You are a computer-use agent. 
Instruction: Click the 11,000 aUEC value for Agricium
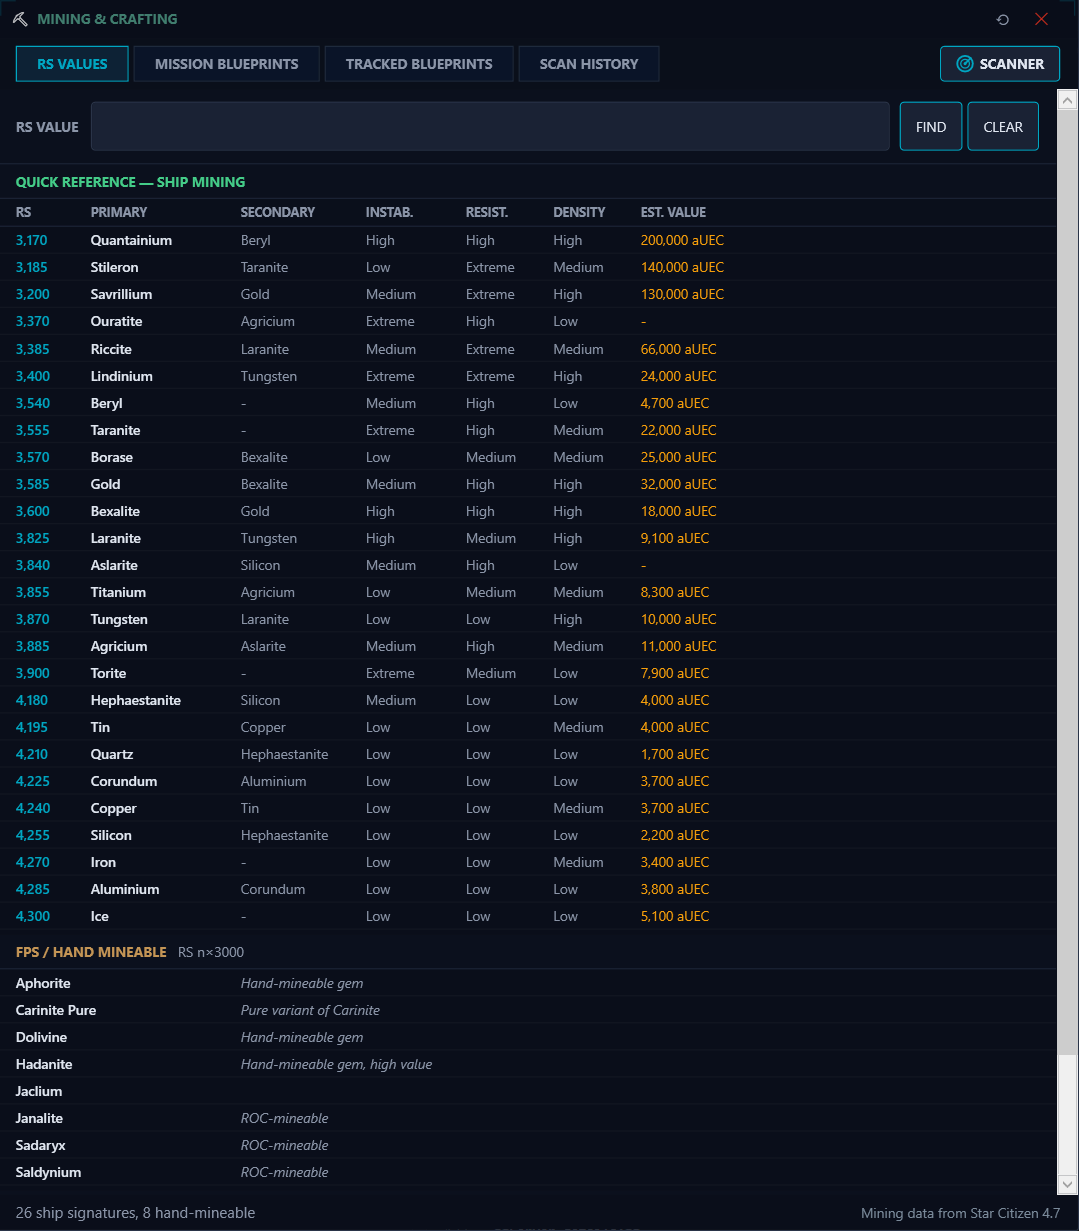coord(679,646)
